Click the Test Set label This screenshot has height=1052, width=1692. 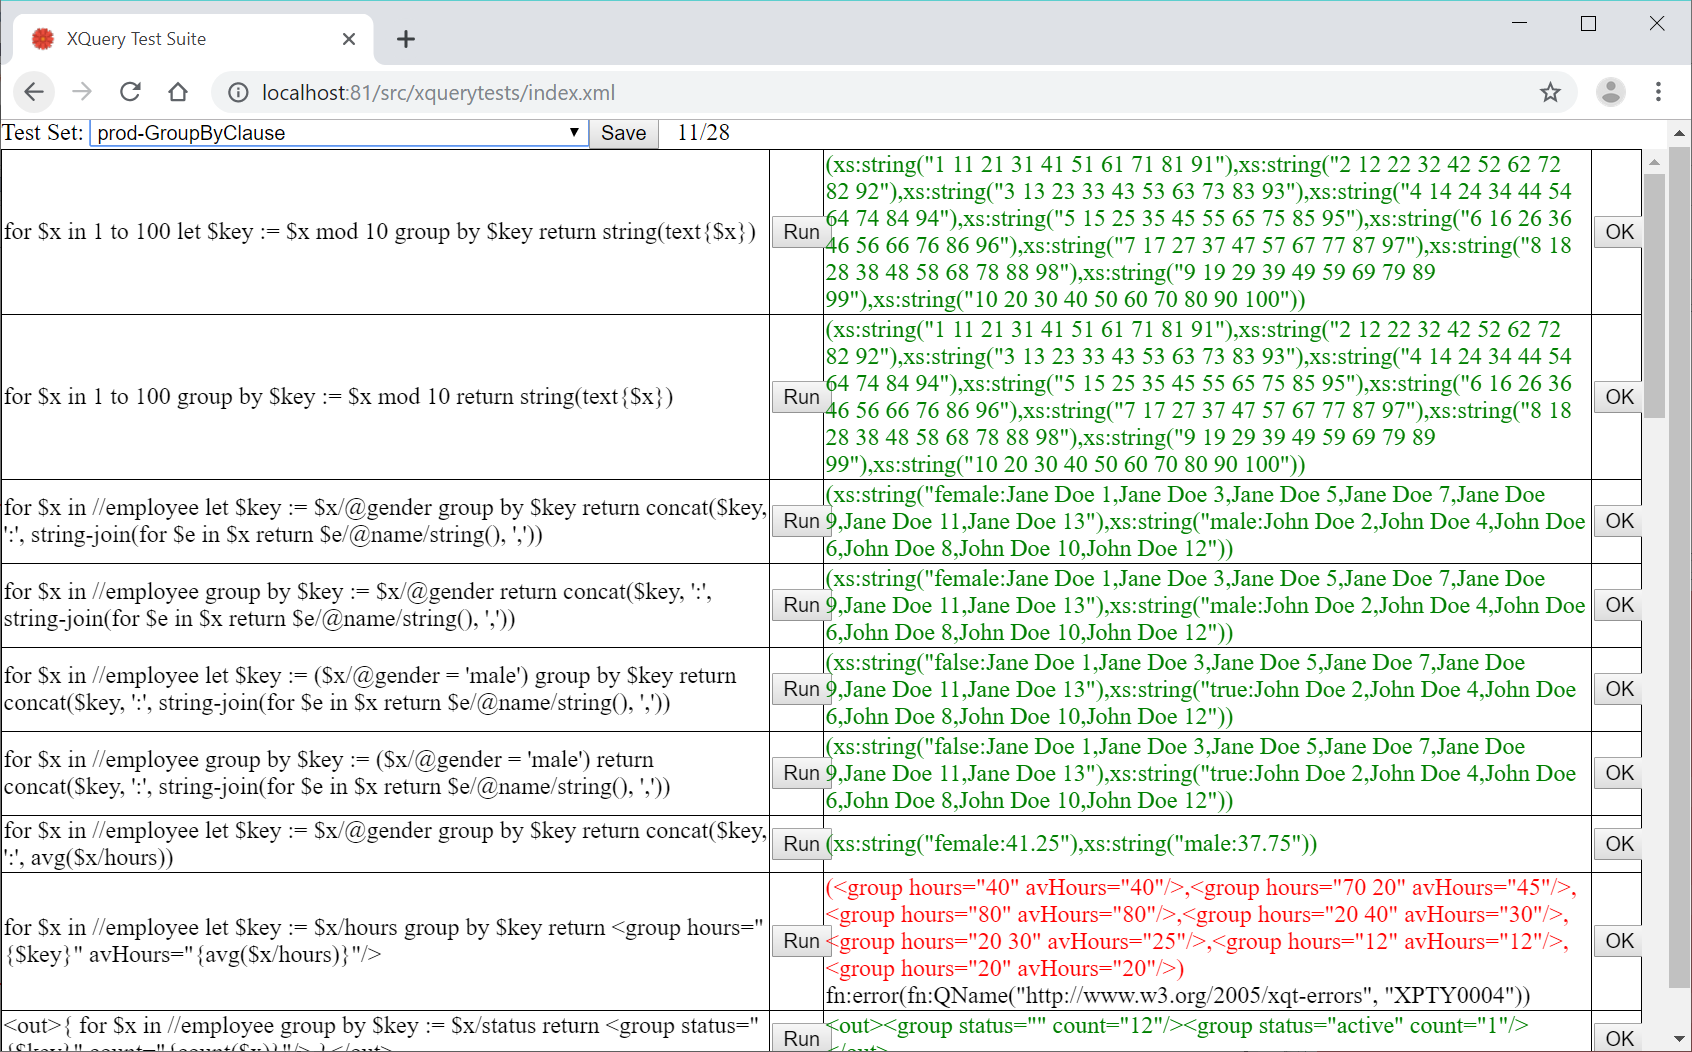click(43, 133)
